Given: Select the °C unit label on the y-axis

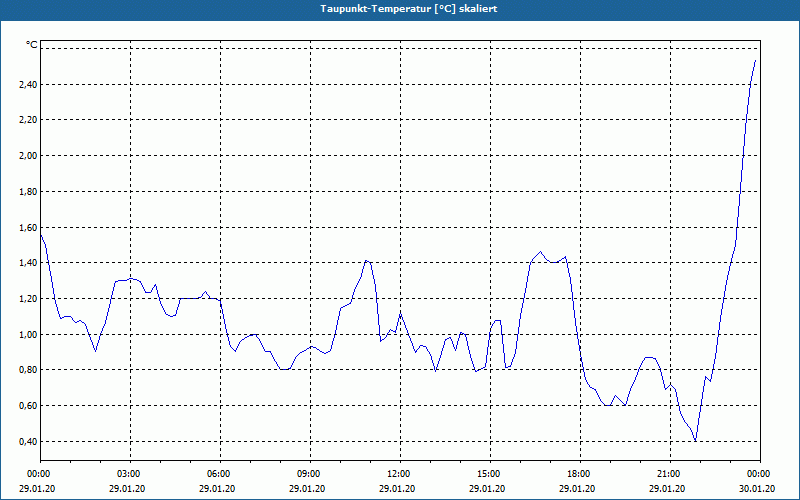Looking at the screenshot, I should [x=31, y=45].
